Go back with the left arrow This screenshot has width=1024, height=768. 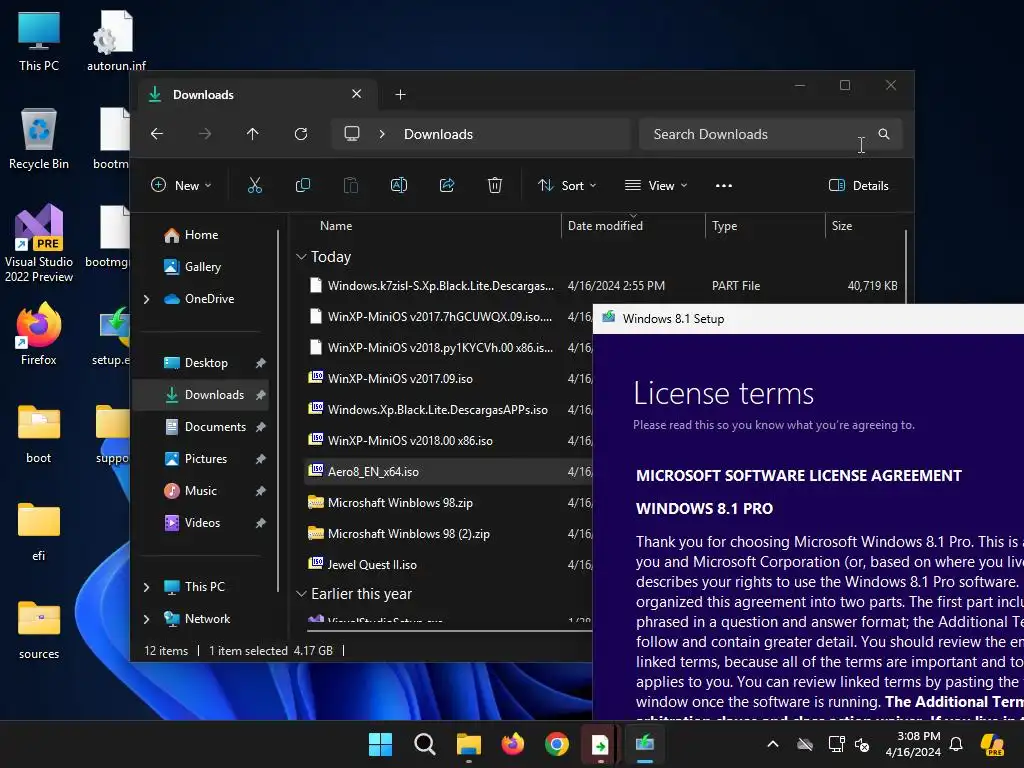(157, 134)
